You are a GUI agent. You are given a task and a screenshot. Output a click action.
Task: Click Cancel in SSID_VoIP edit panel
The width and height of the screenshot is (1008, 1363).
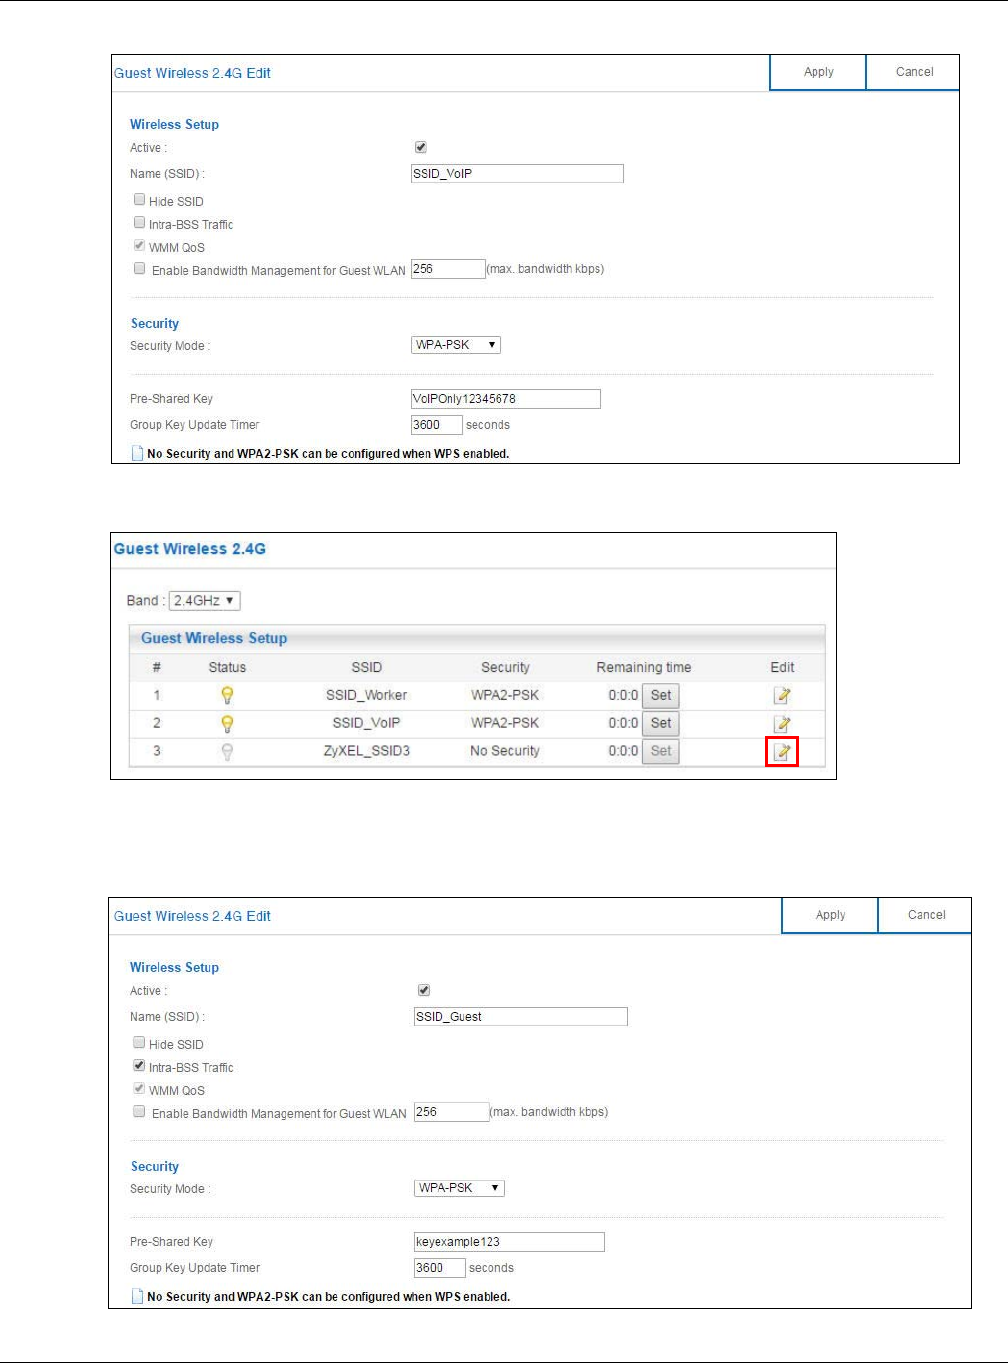[914, 72]
